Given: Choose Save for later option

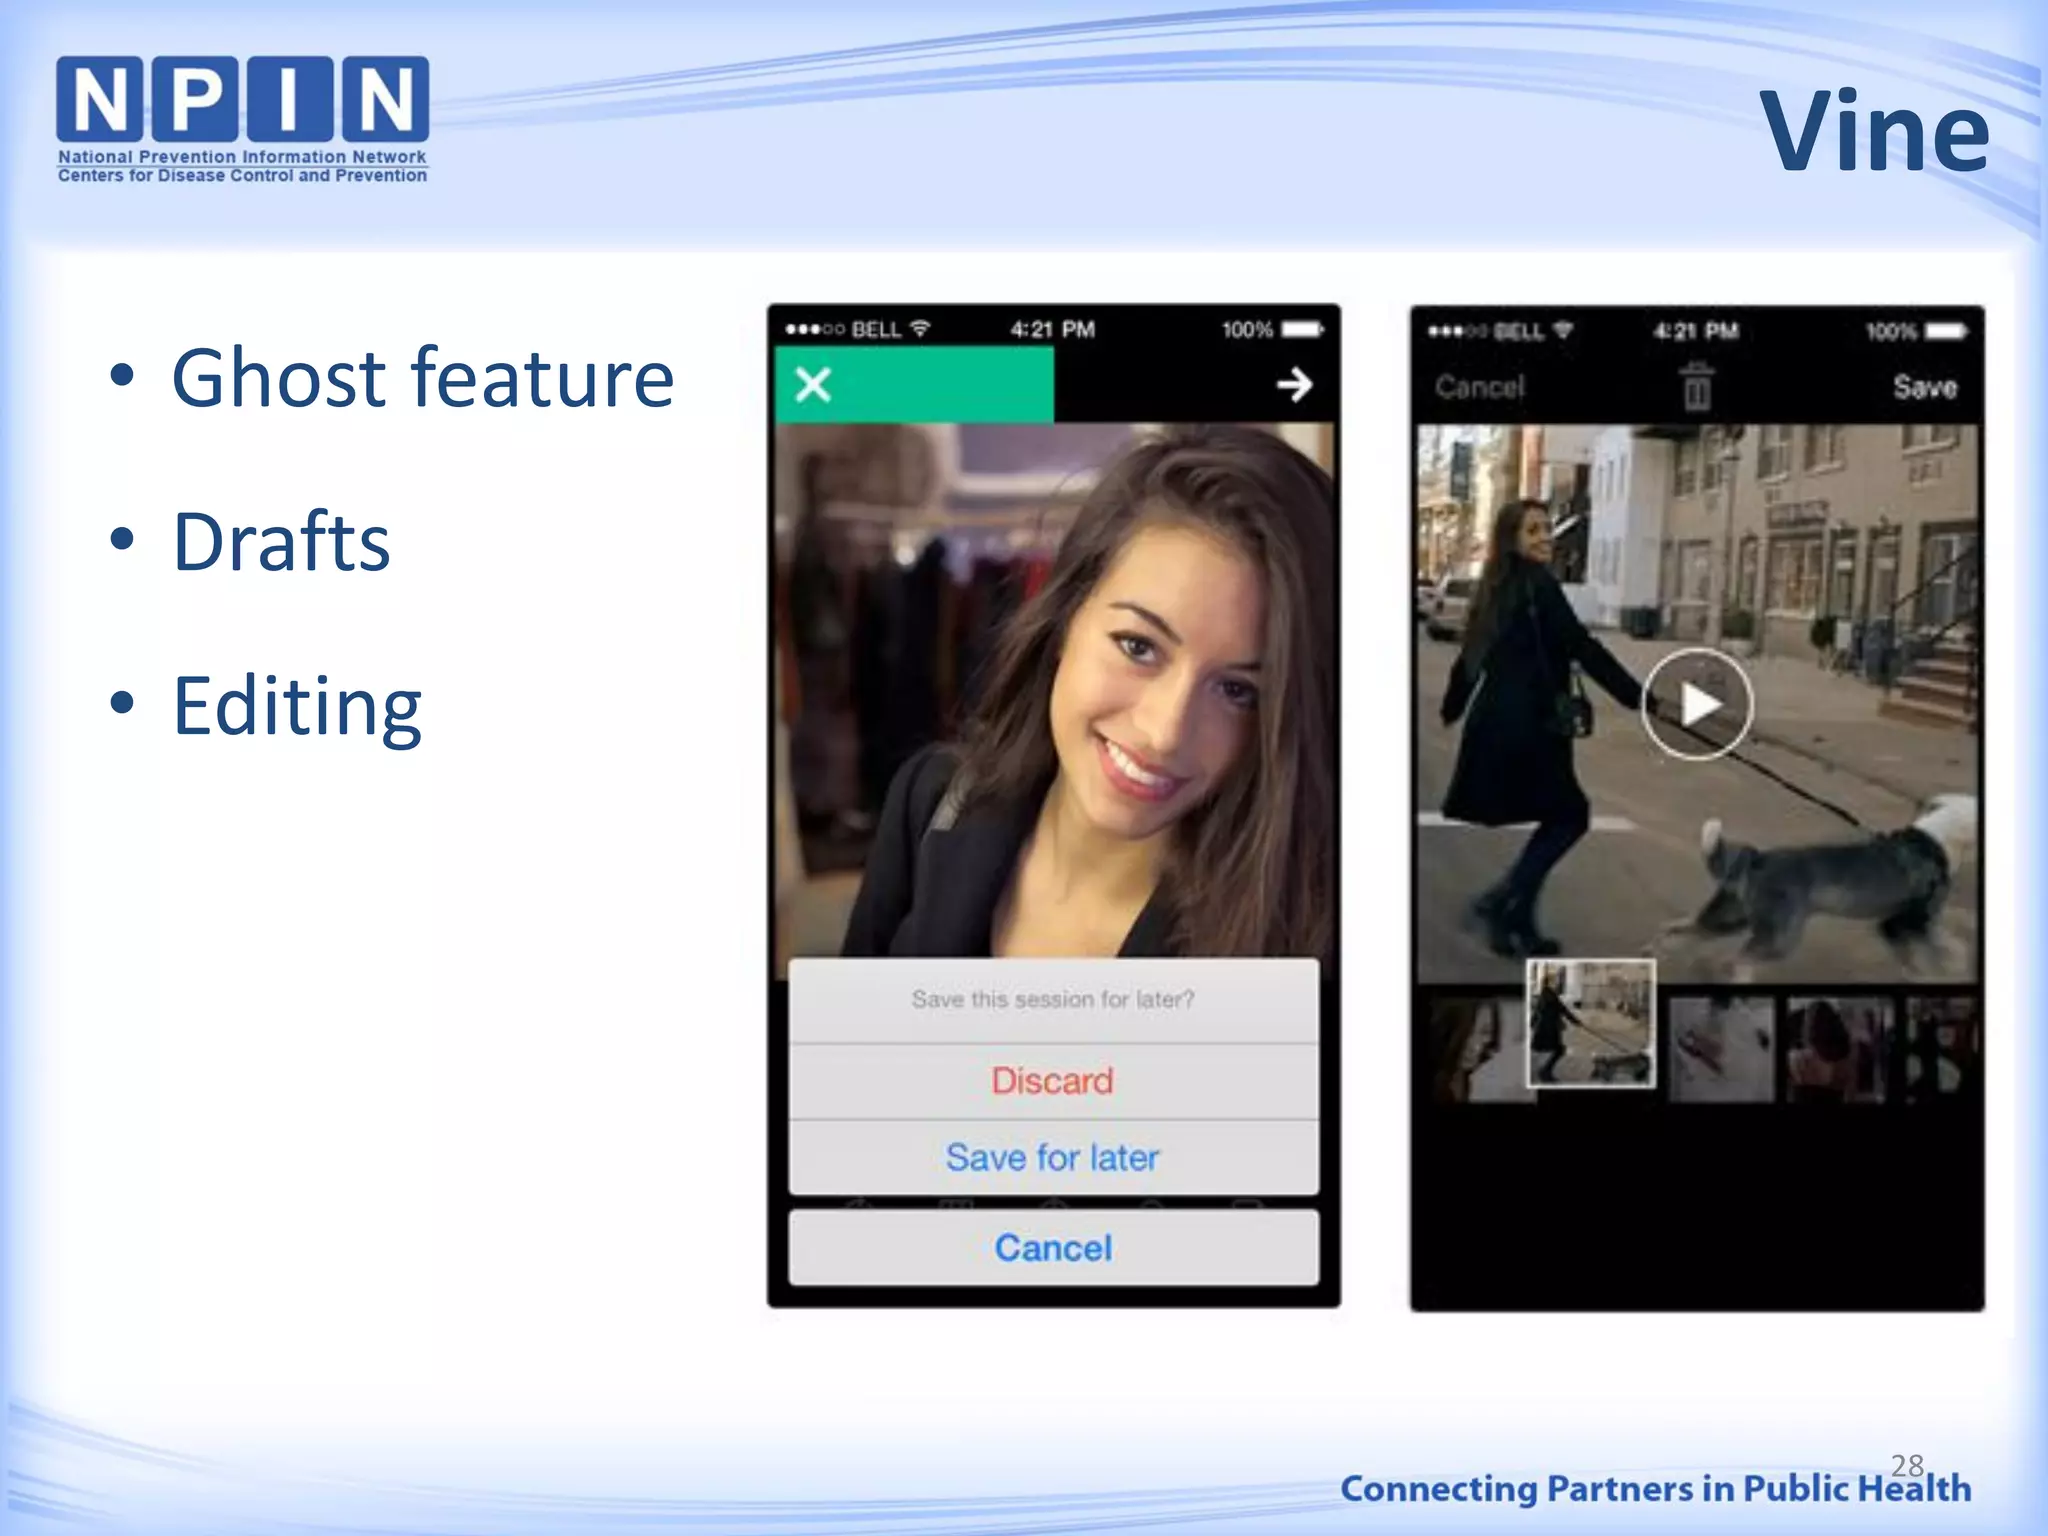Looking at the screenshot, I should (1053, 1158).
